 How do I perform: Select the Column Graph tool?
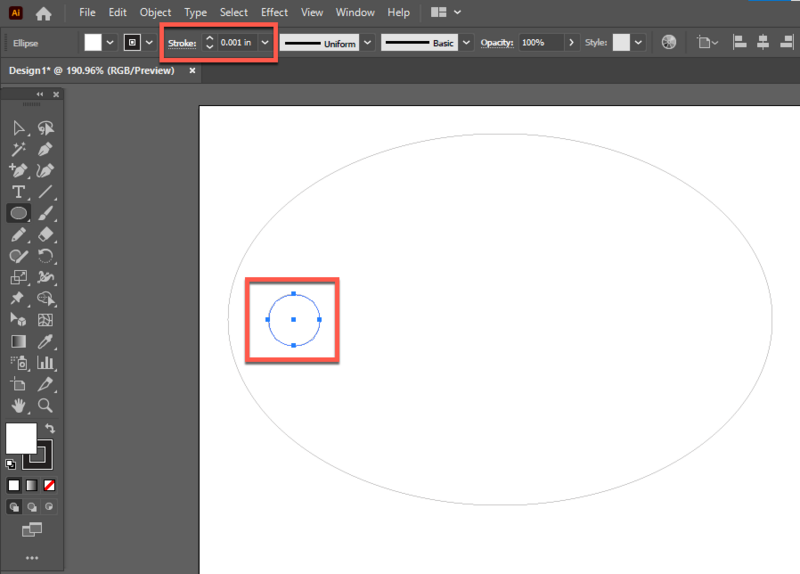coord(45,363)
